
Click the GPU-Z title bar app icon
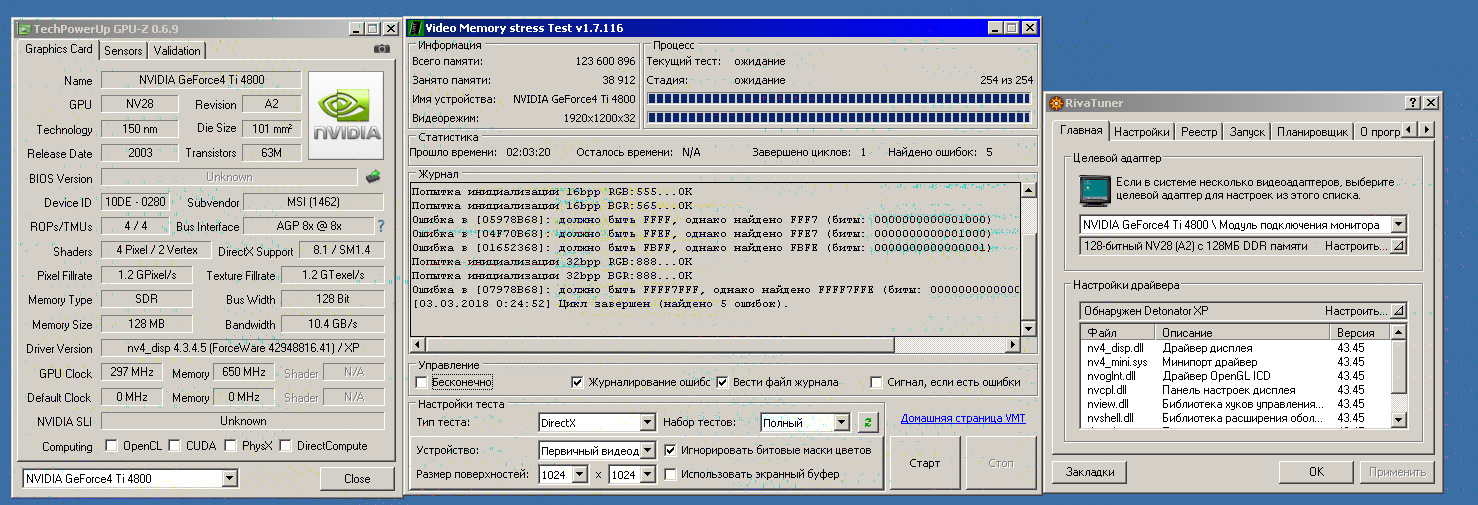[25, 29]
